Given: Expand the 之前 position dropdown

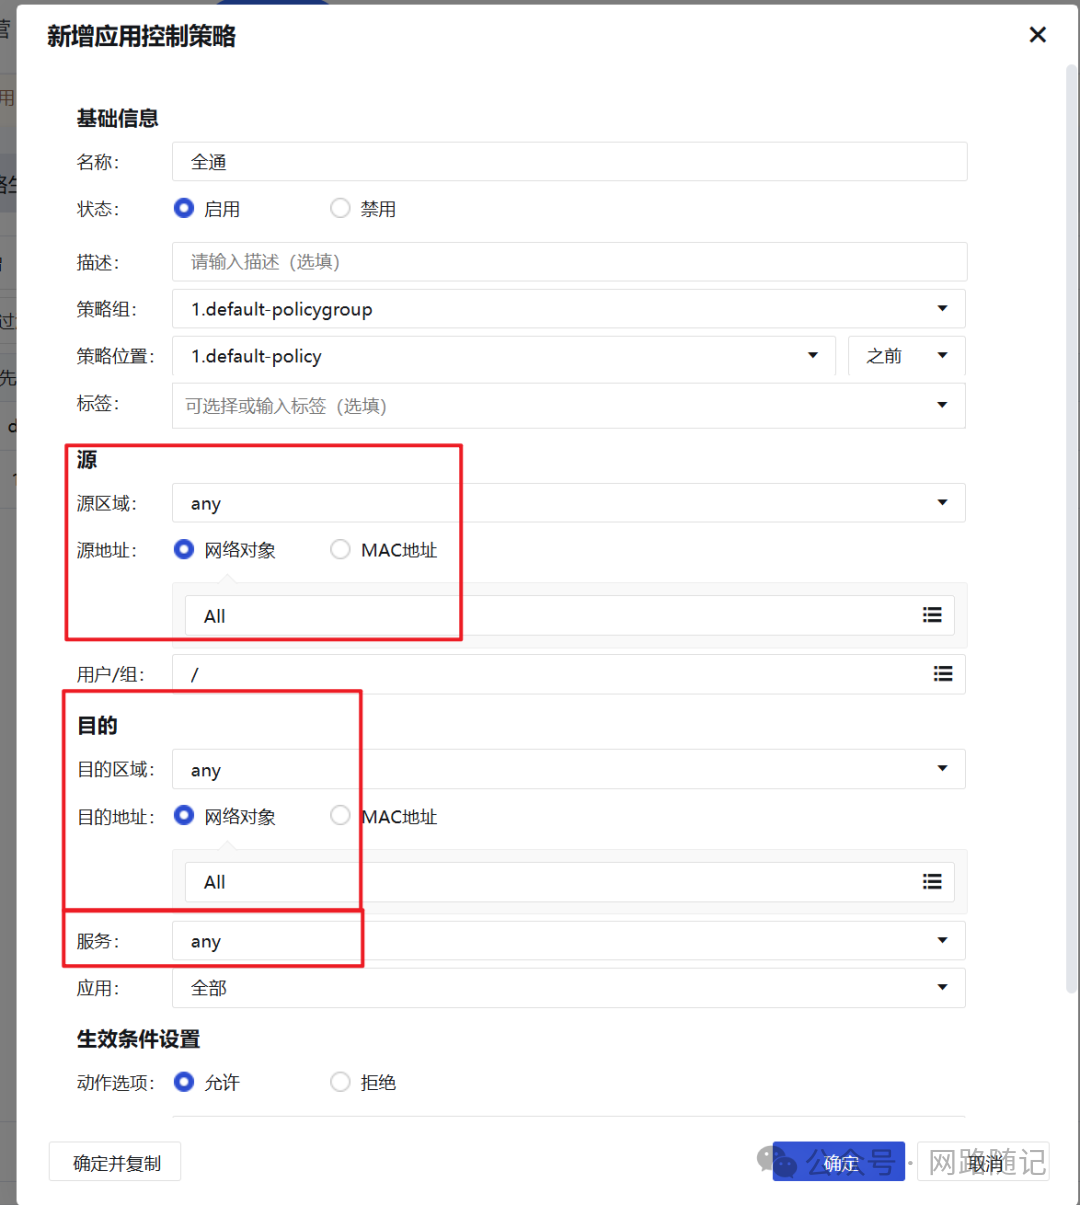Looking at the screenshot, I should 940,355.
